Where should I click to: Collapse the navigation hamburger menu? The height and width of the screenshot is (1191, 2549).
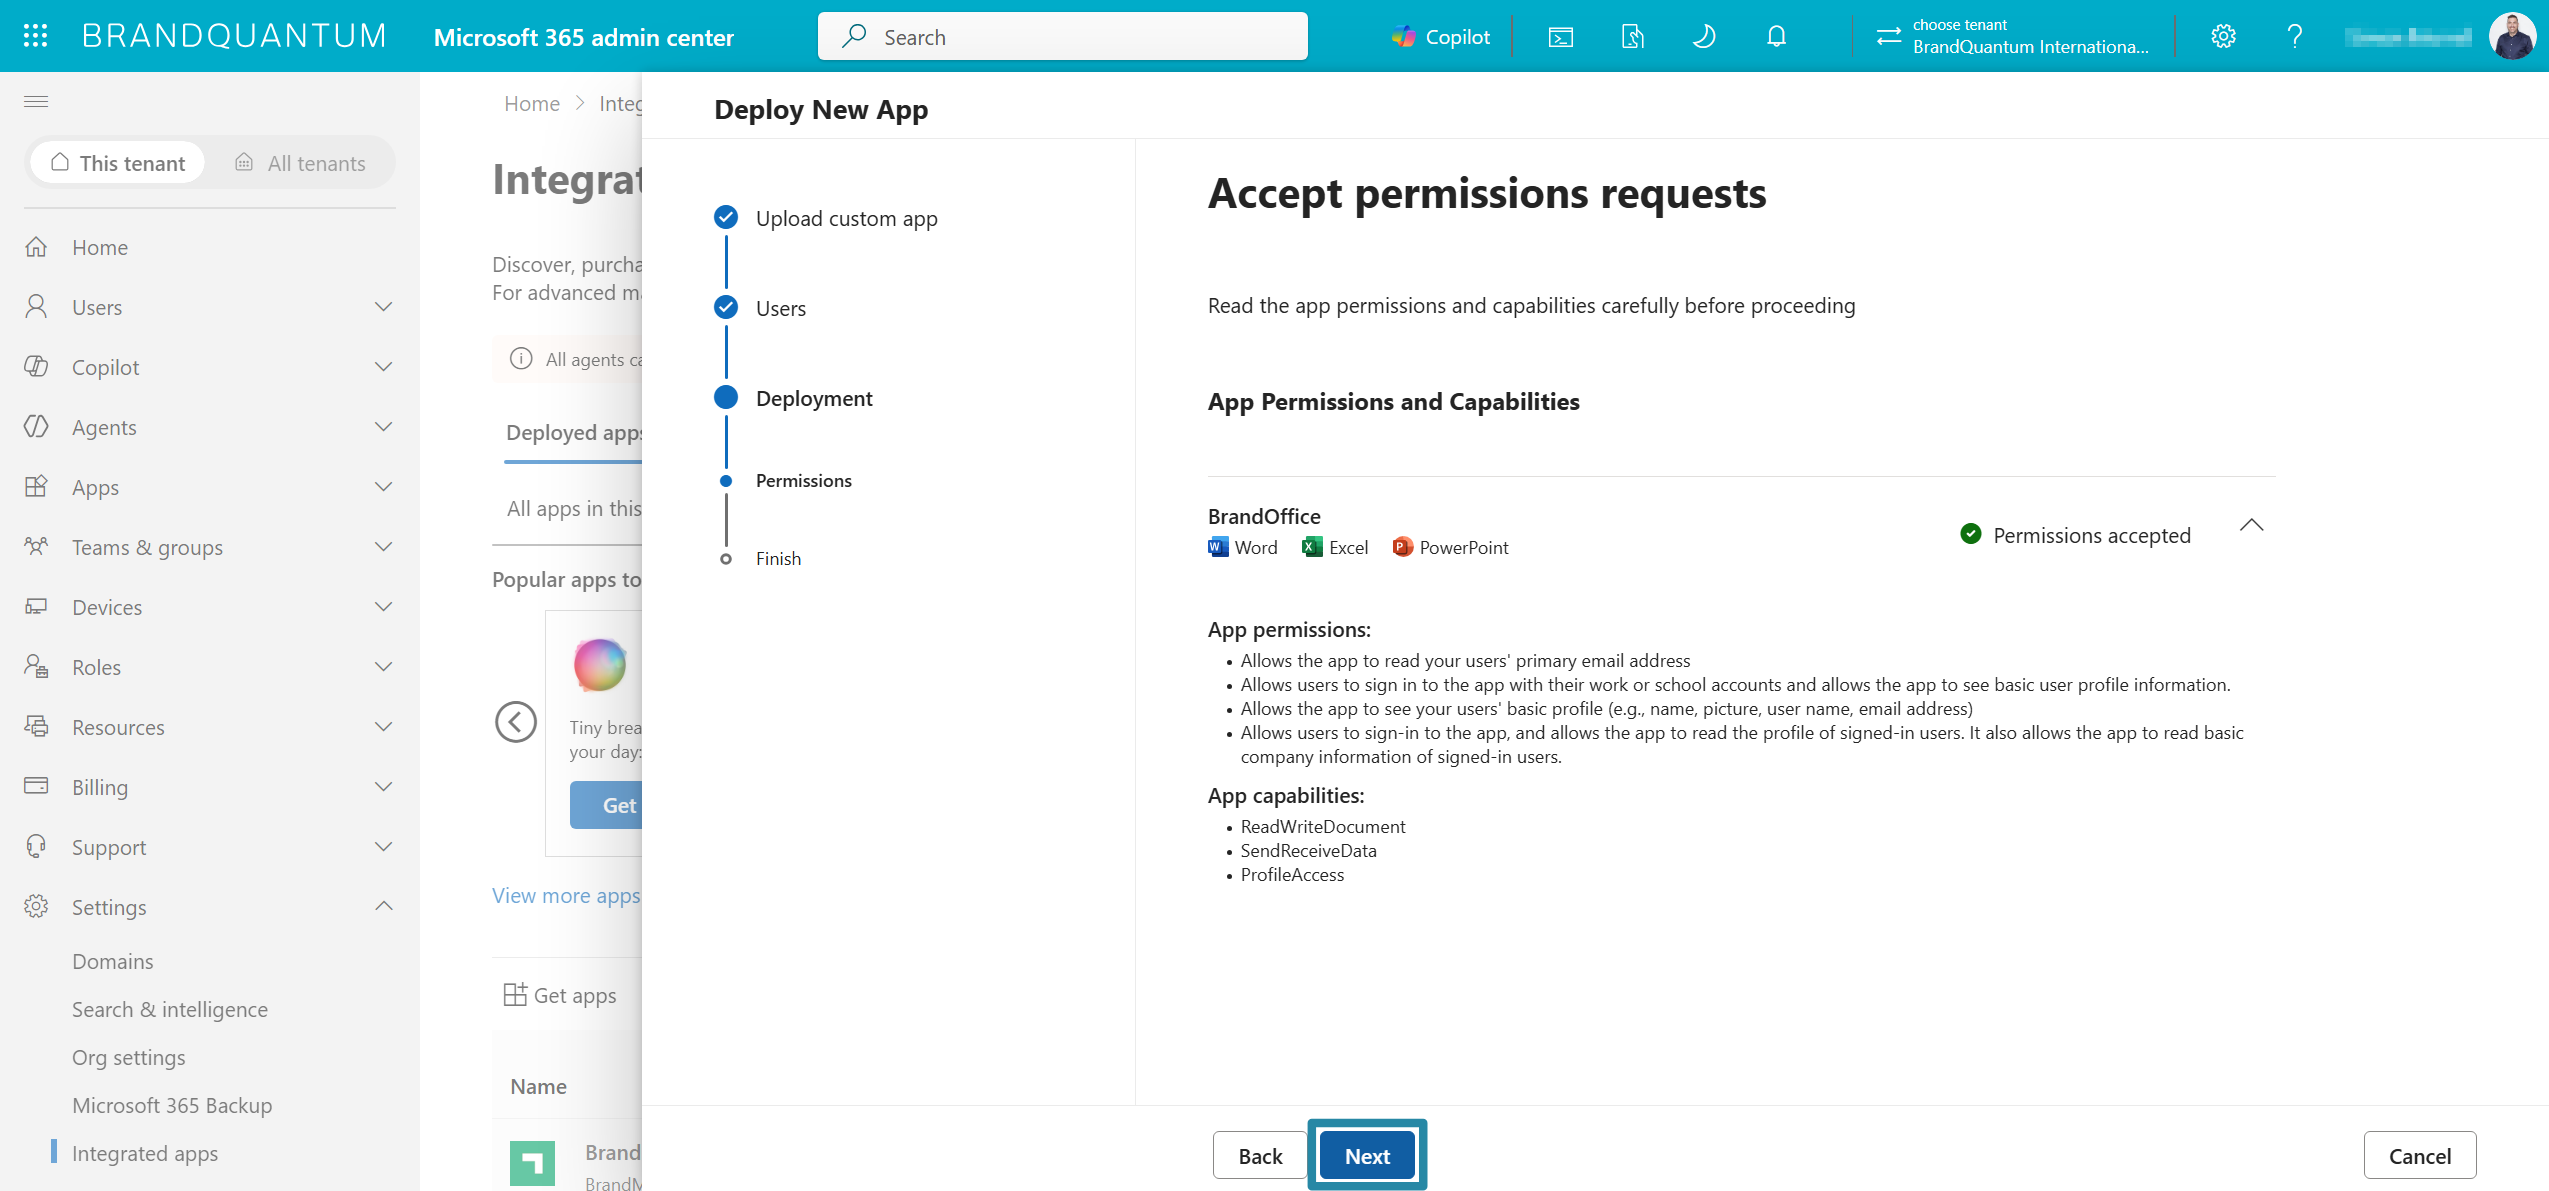(36, 101)
